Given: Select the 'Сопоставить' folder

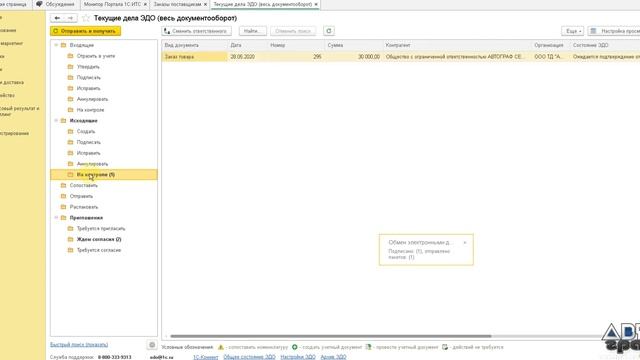Looking at the screenshot, I should (84, 185).
